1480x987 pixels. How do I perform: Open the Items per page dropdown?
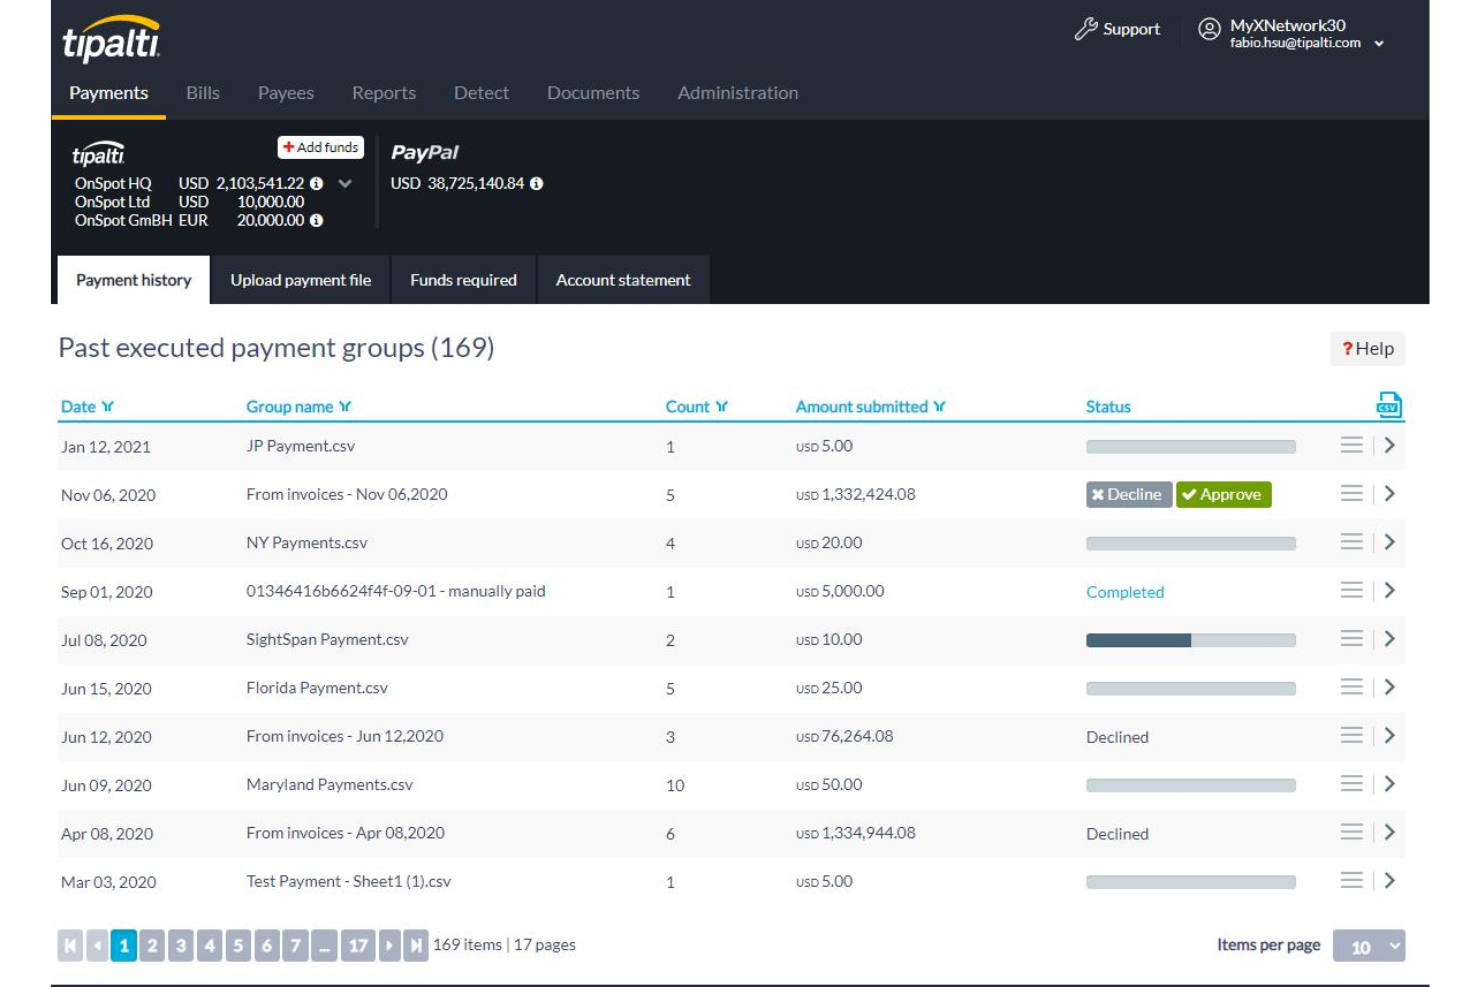pos(1368,946)
